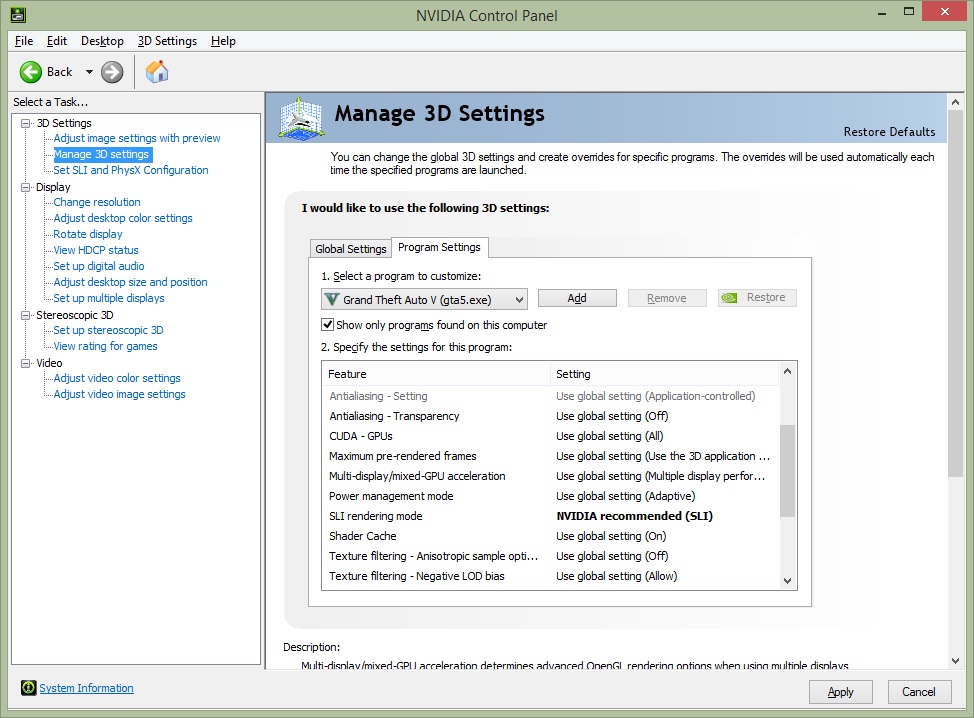Open the Help menu
This screenshot has width=974, height=718.
[x=223, y=41]
